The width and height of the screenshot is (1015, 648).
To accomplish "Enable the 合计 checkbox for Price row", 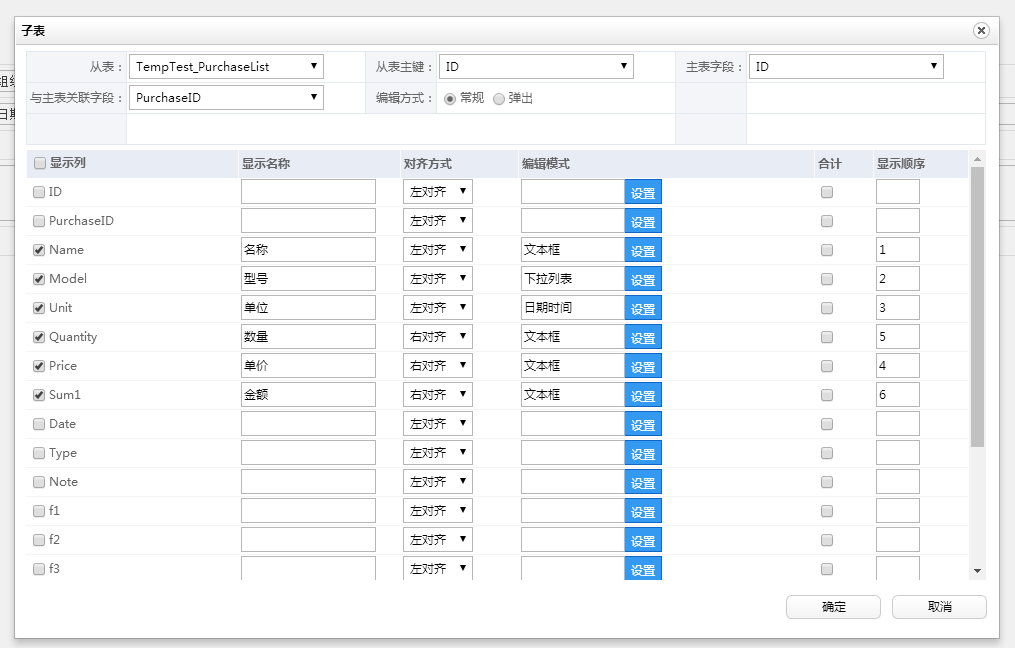I will 827,365.
